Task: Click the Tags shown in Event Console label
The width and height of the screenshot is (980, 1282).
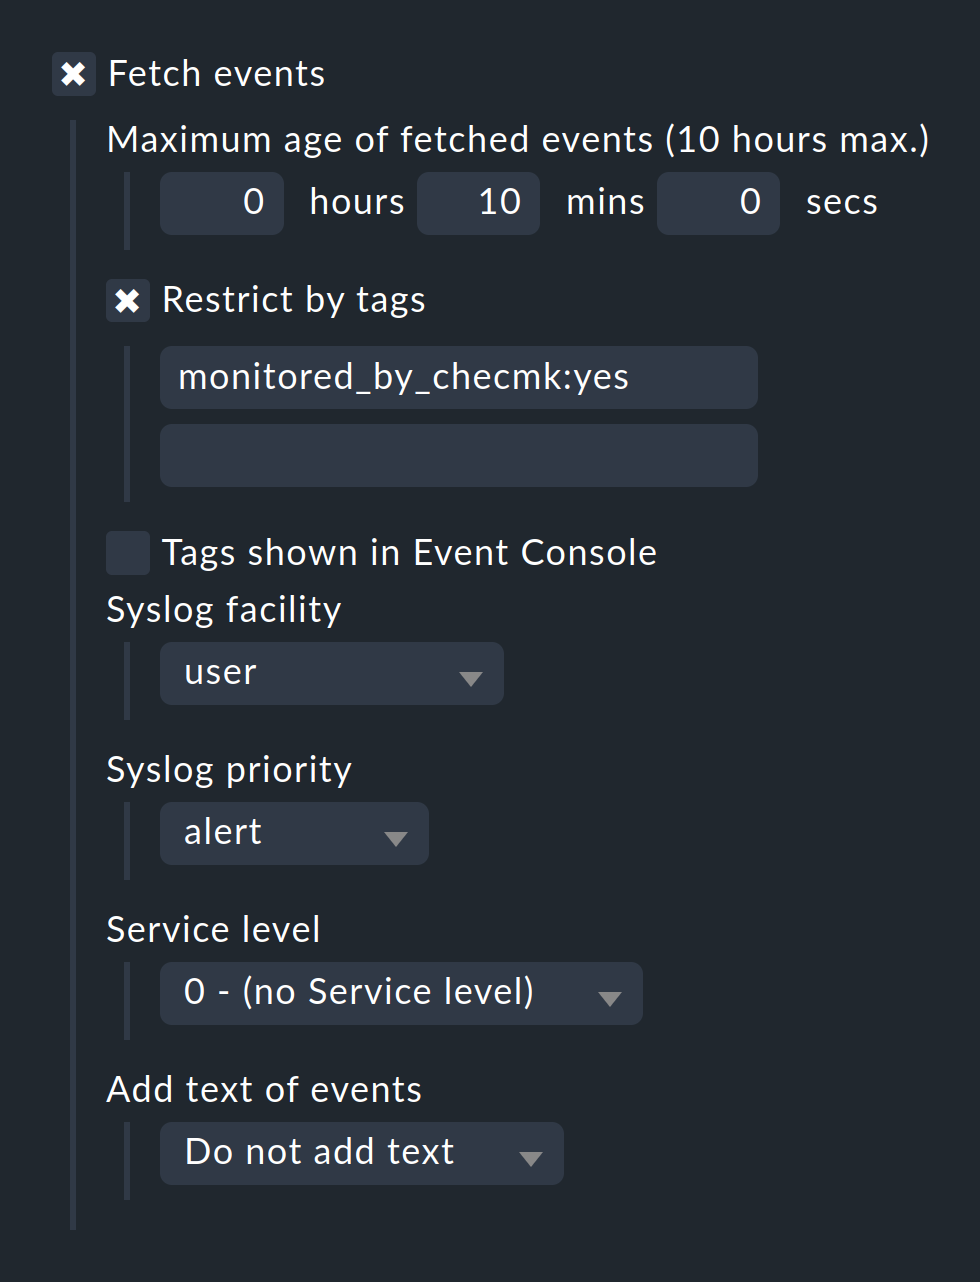Action: point(409,552)
